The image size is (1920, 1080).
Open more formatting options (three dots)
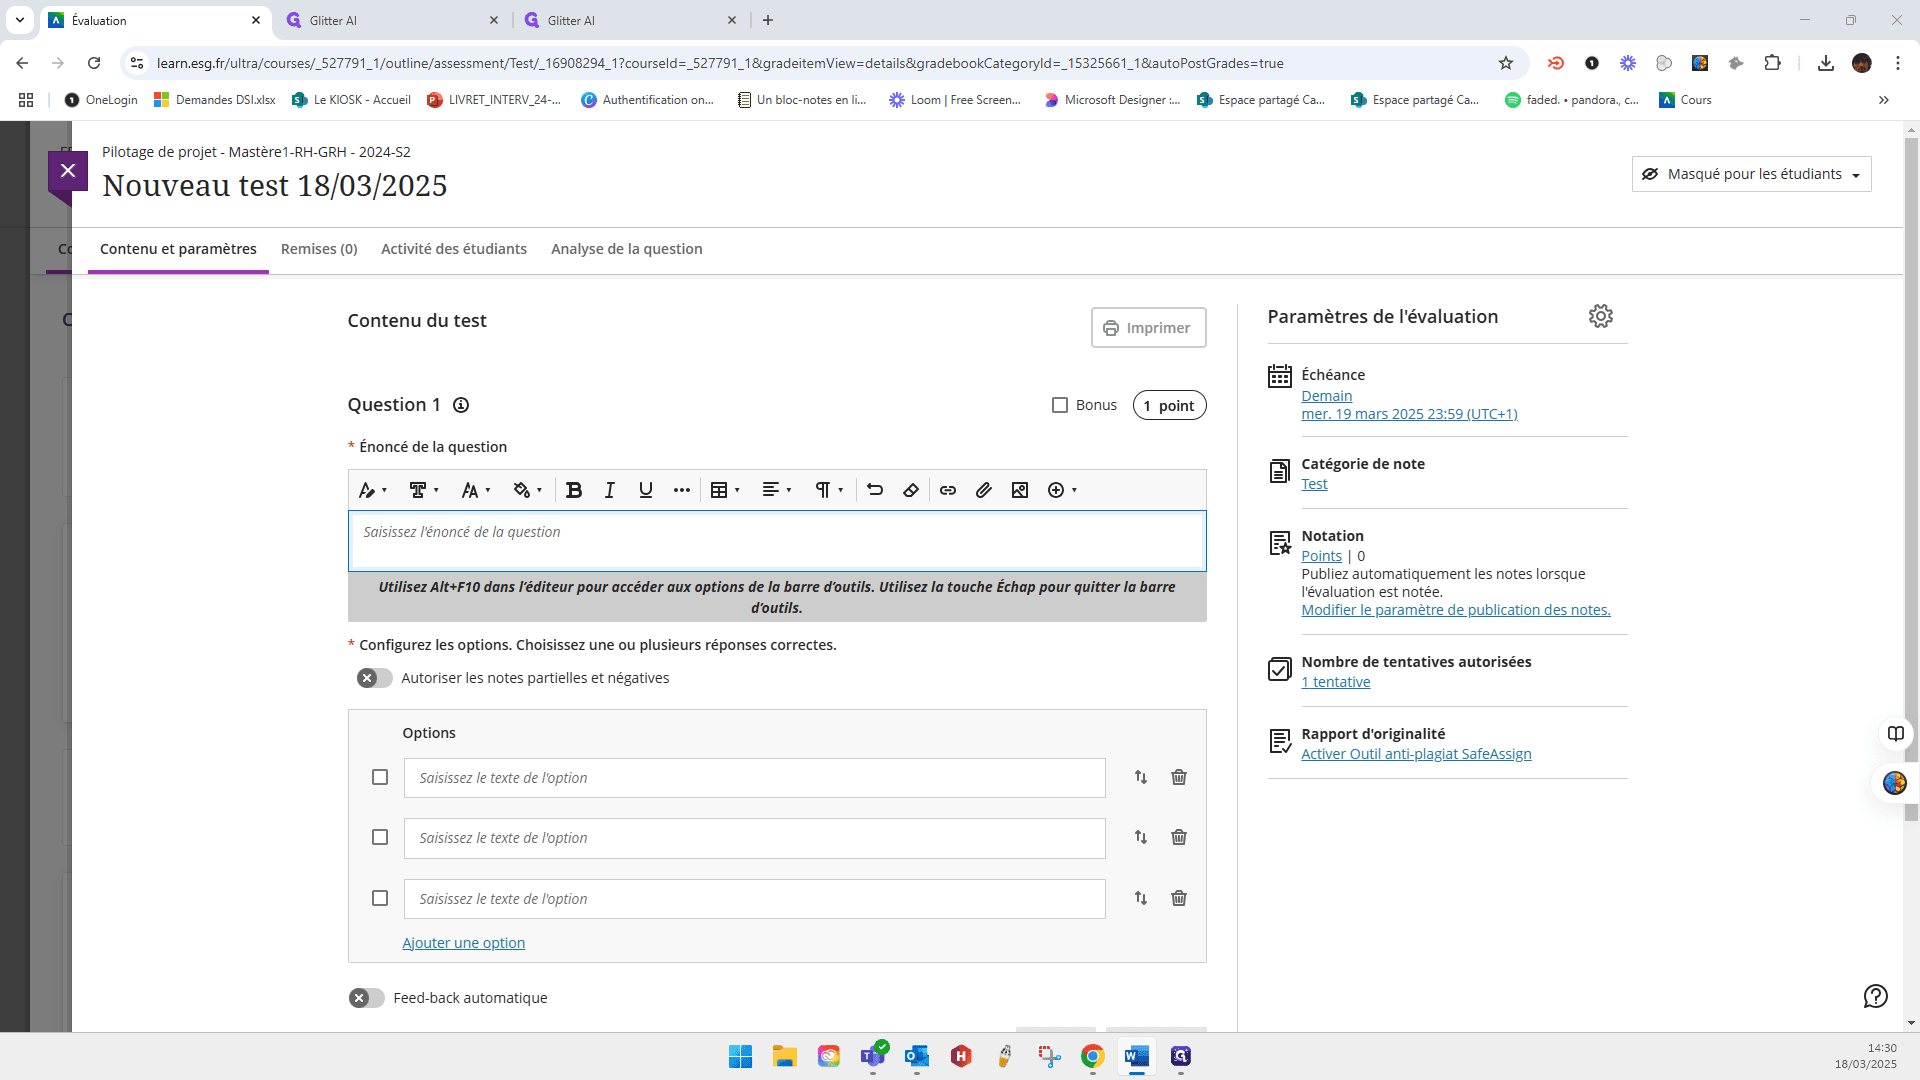(x=682, y=490)
